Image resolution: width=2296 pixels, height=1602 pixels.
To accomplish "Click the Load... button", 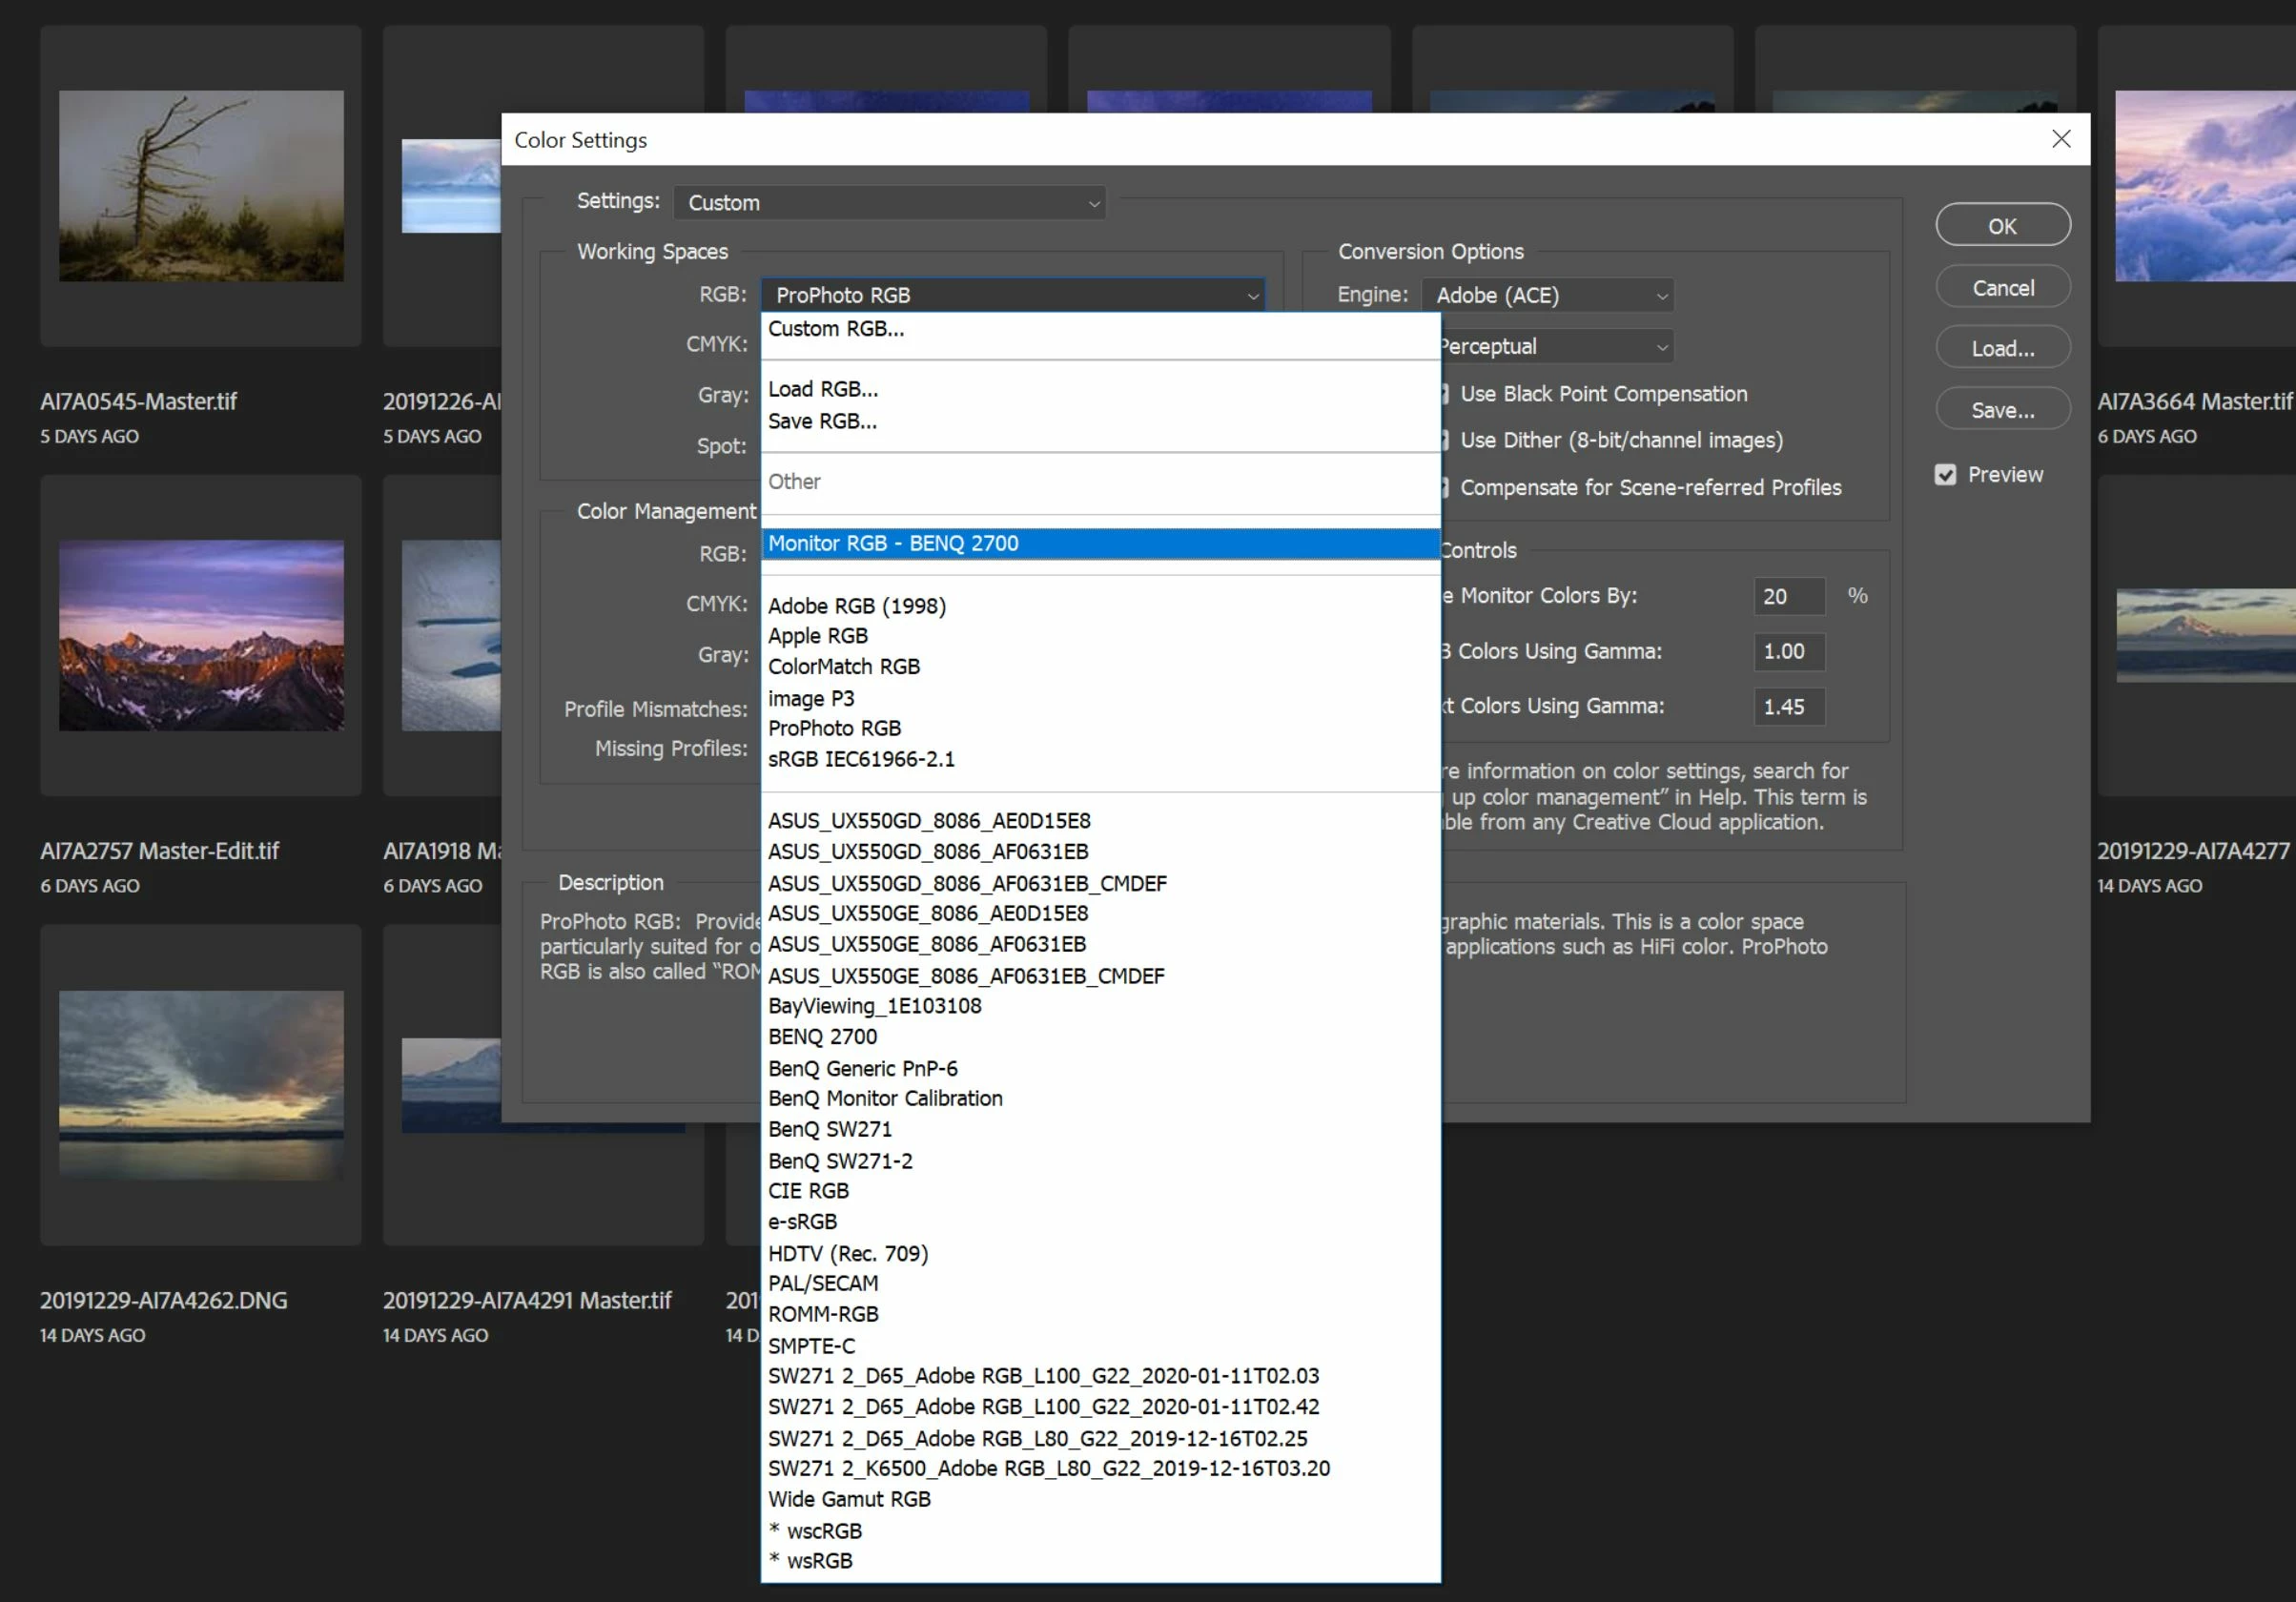I will [2002, 348].
